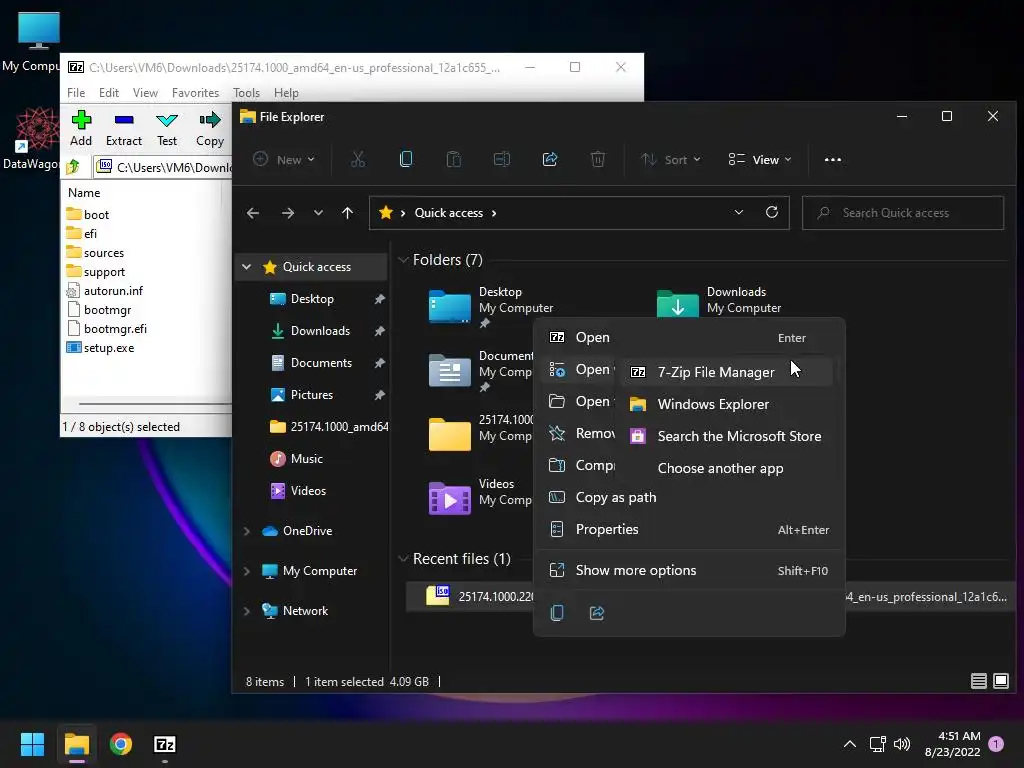Viewport: 1024px width, 768px height.
Task: Open the New dropdown in File Explorer
Action: tap(284, 159)
